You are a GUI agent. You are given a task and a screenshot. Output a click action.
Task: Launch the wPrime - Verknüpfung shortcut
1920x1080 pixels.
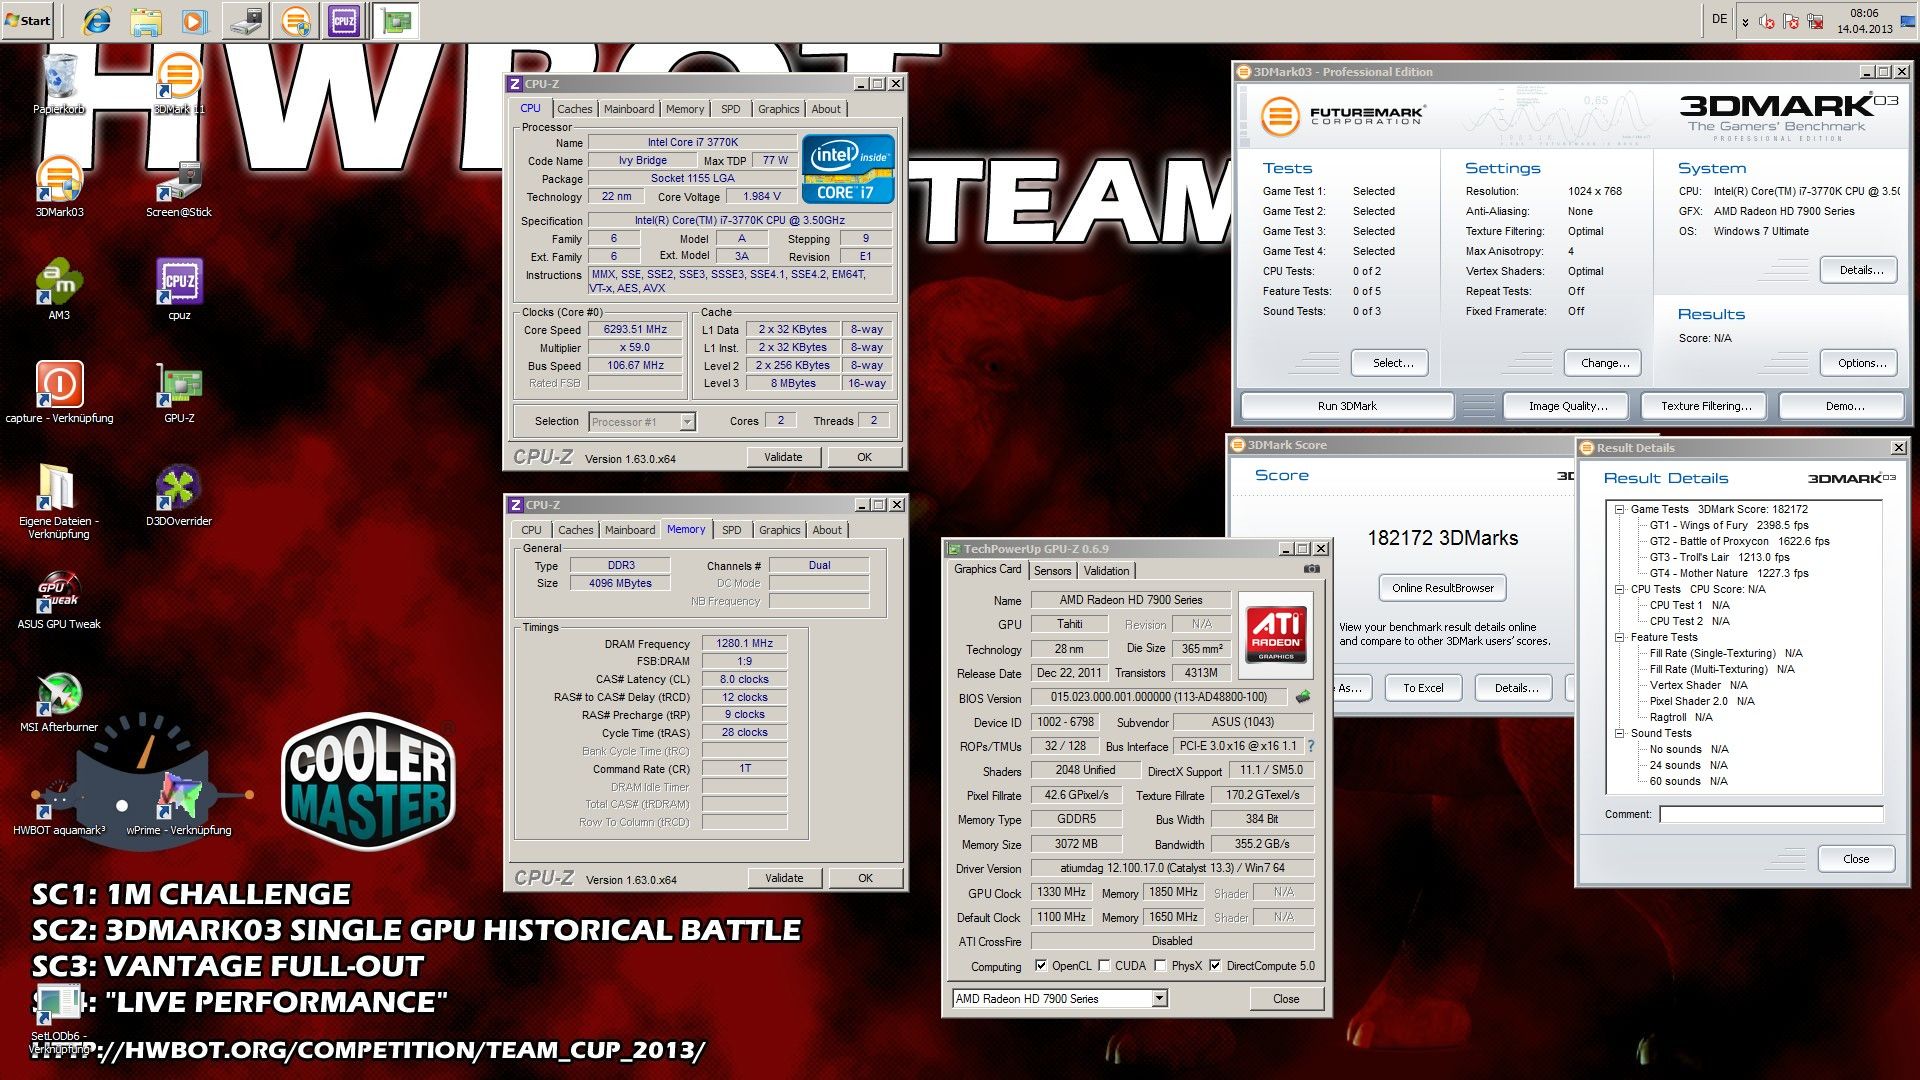179,804
